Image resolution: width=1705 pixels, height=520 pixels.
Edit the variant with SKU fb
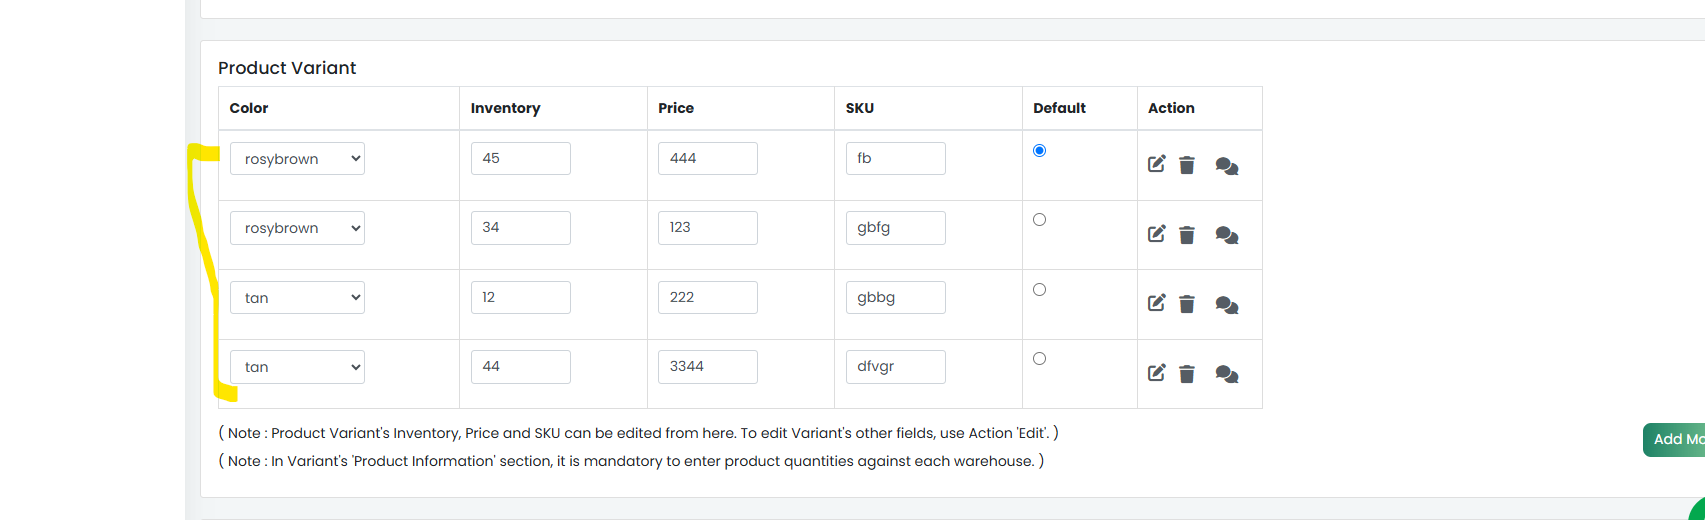coord(1157,164)
